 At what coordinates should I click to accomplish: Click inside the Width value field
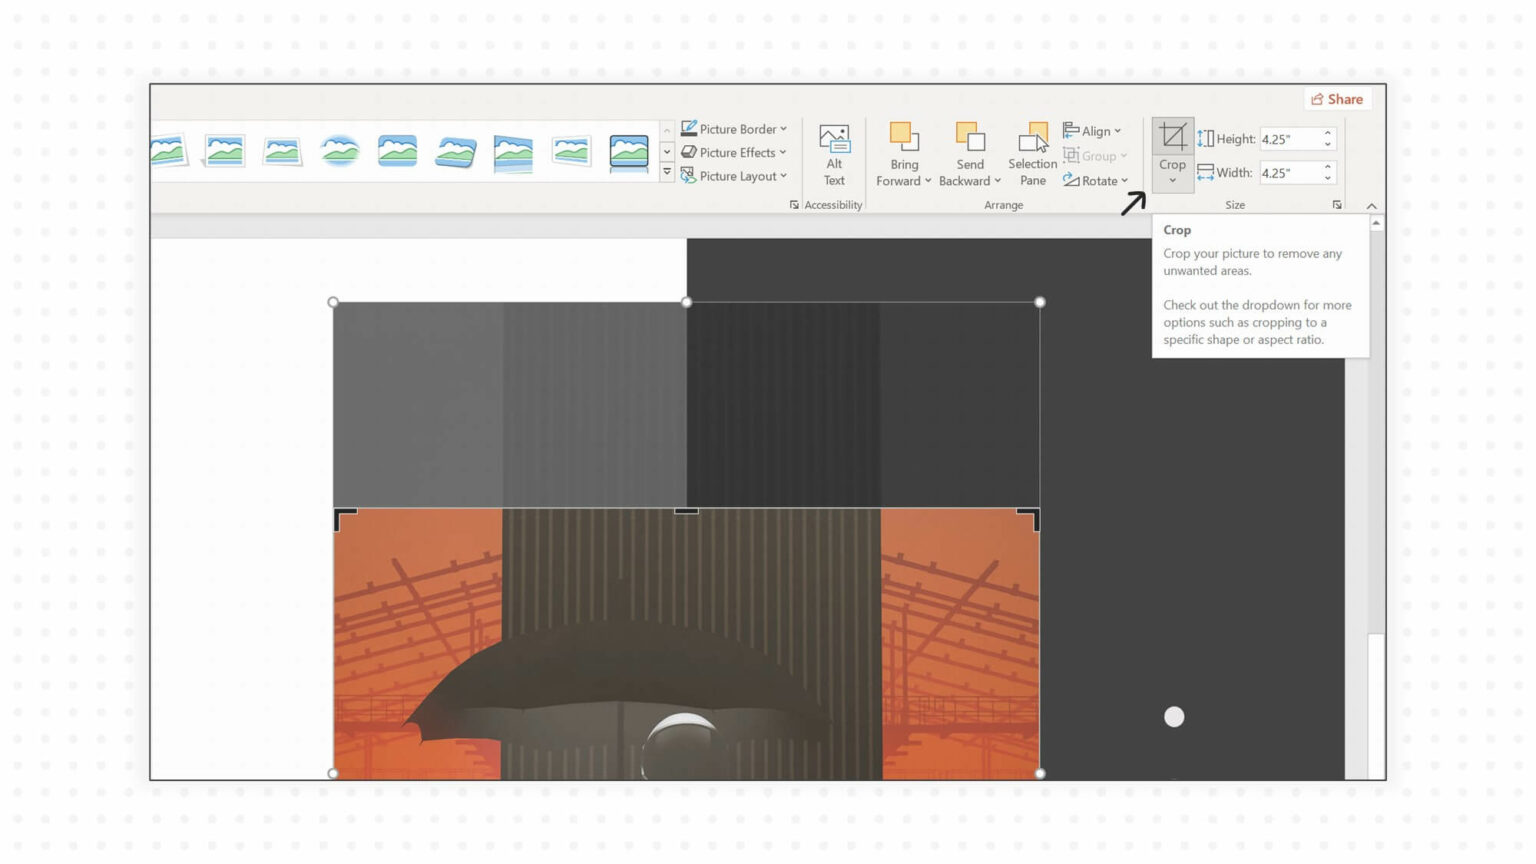1290,172
